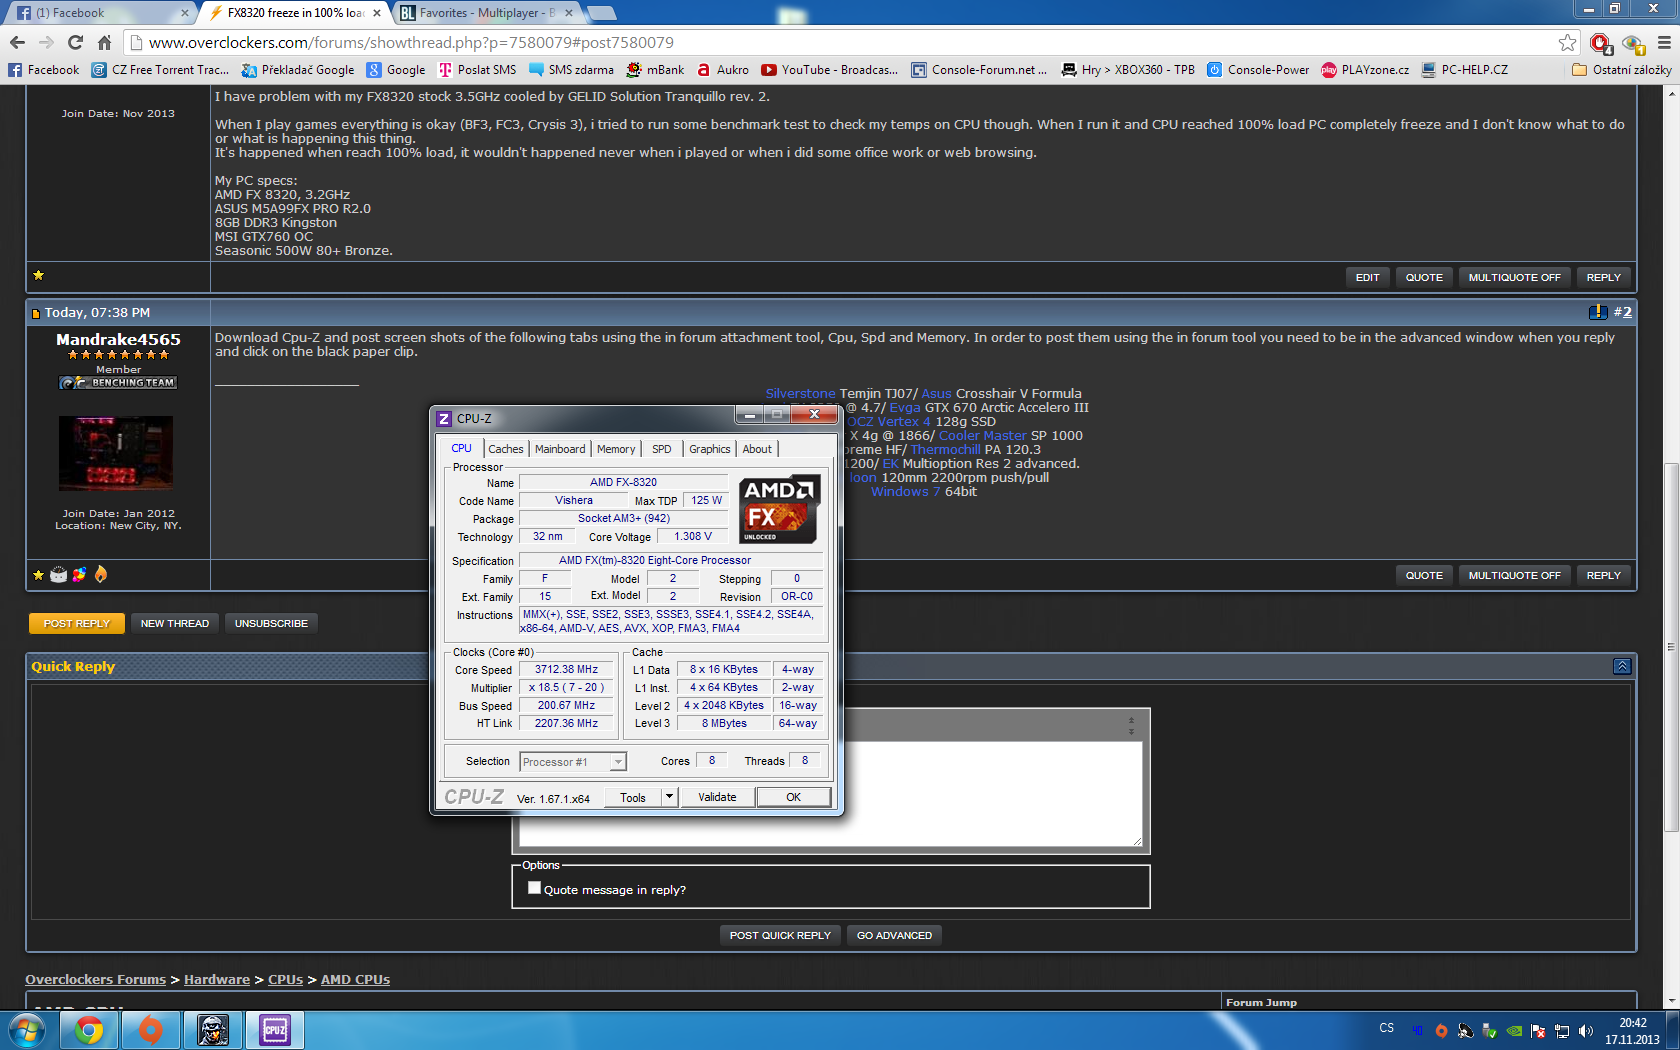
Task: Open the Facebook bookmark
Action: (43, 70)
